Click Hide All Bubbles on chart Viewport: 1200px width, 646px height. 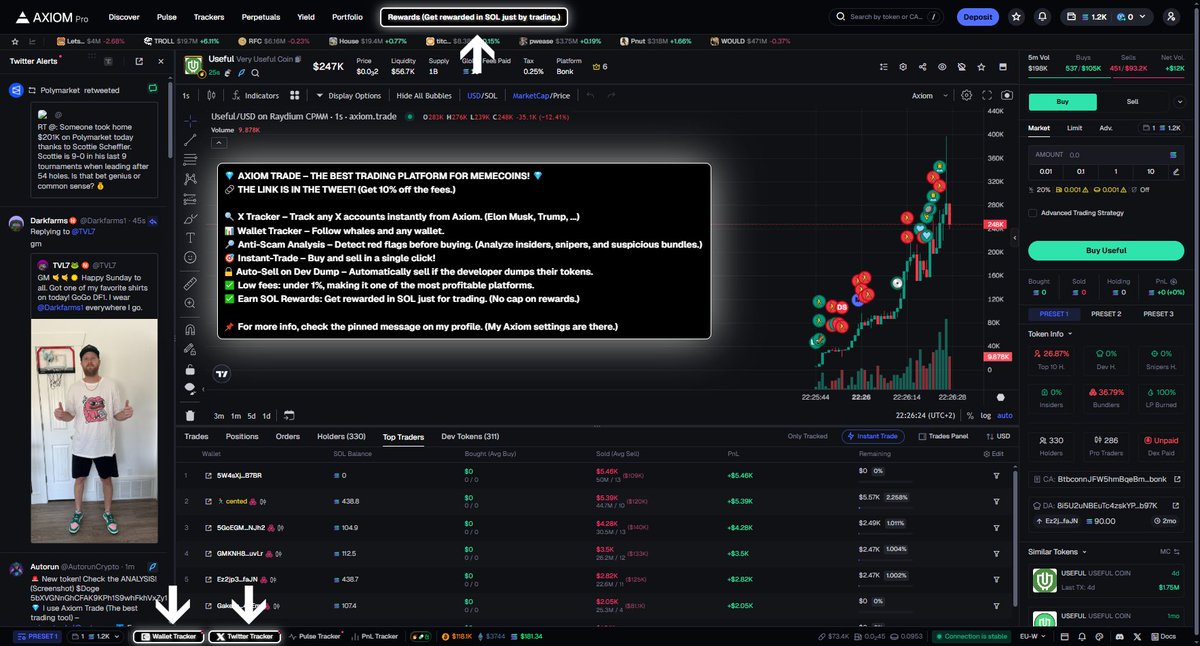[x=424, y=96]
